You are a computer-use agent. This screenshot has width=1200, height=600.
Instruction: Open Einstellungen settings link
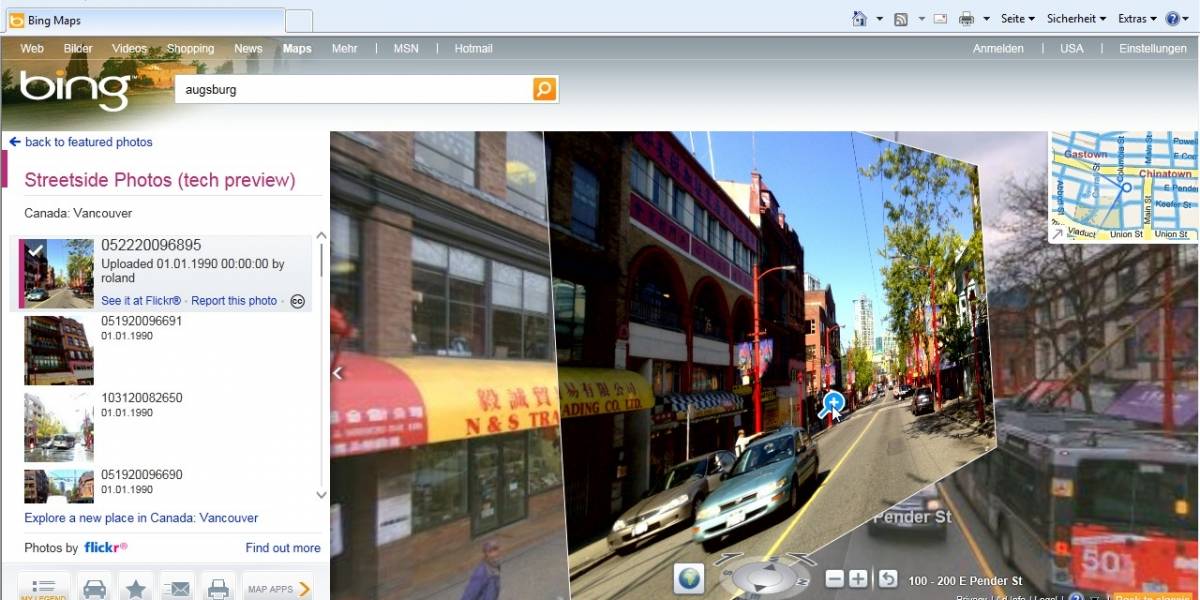[1153, 48]
